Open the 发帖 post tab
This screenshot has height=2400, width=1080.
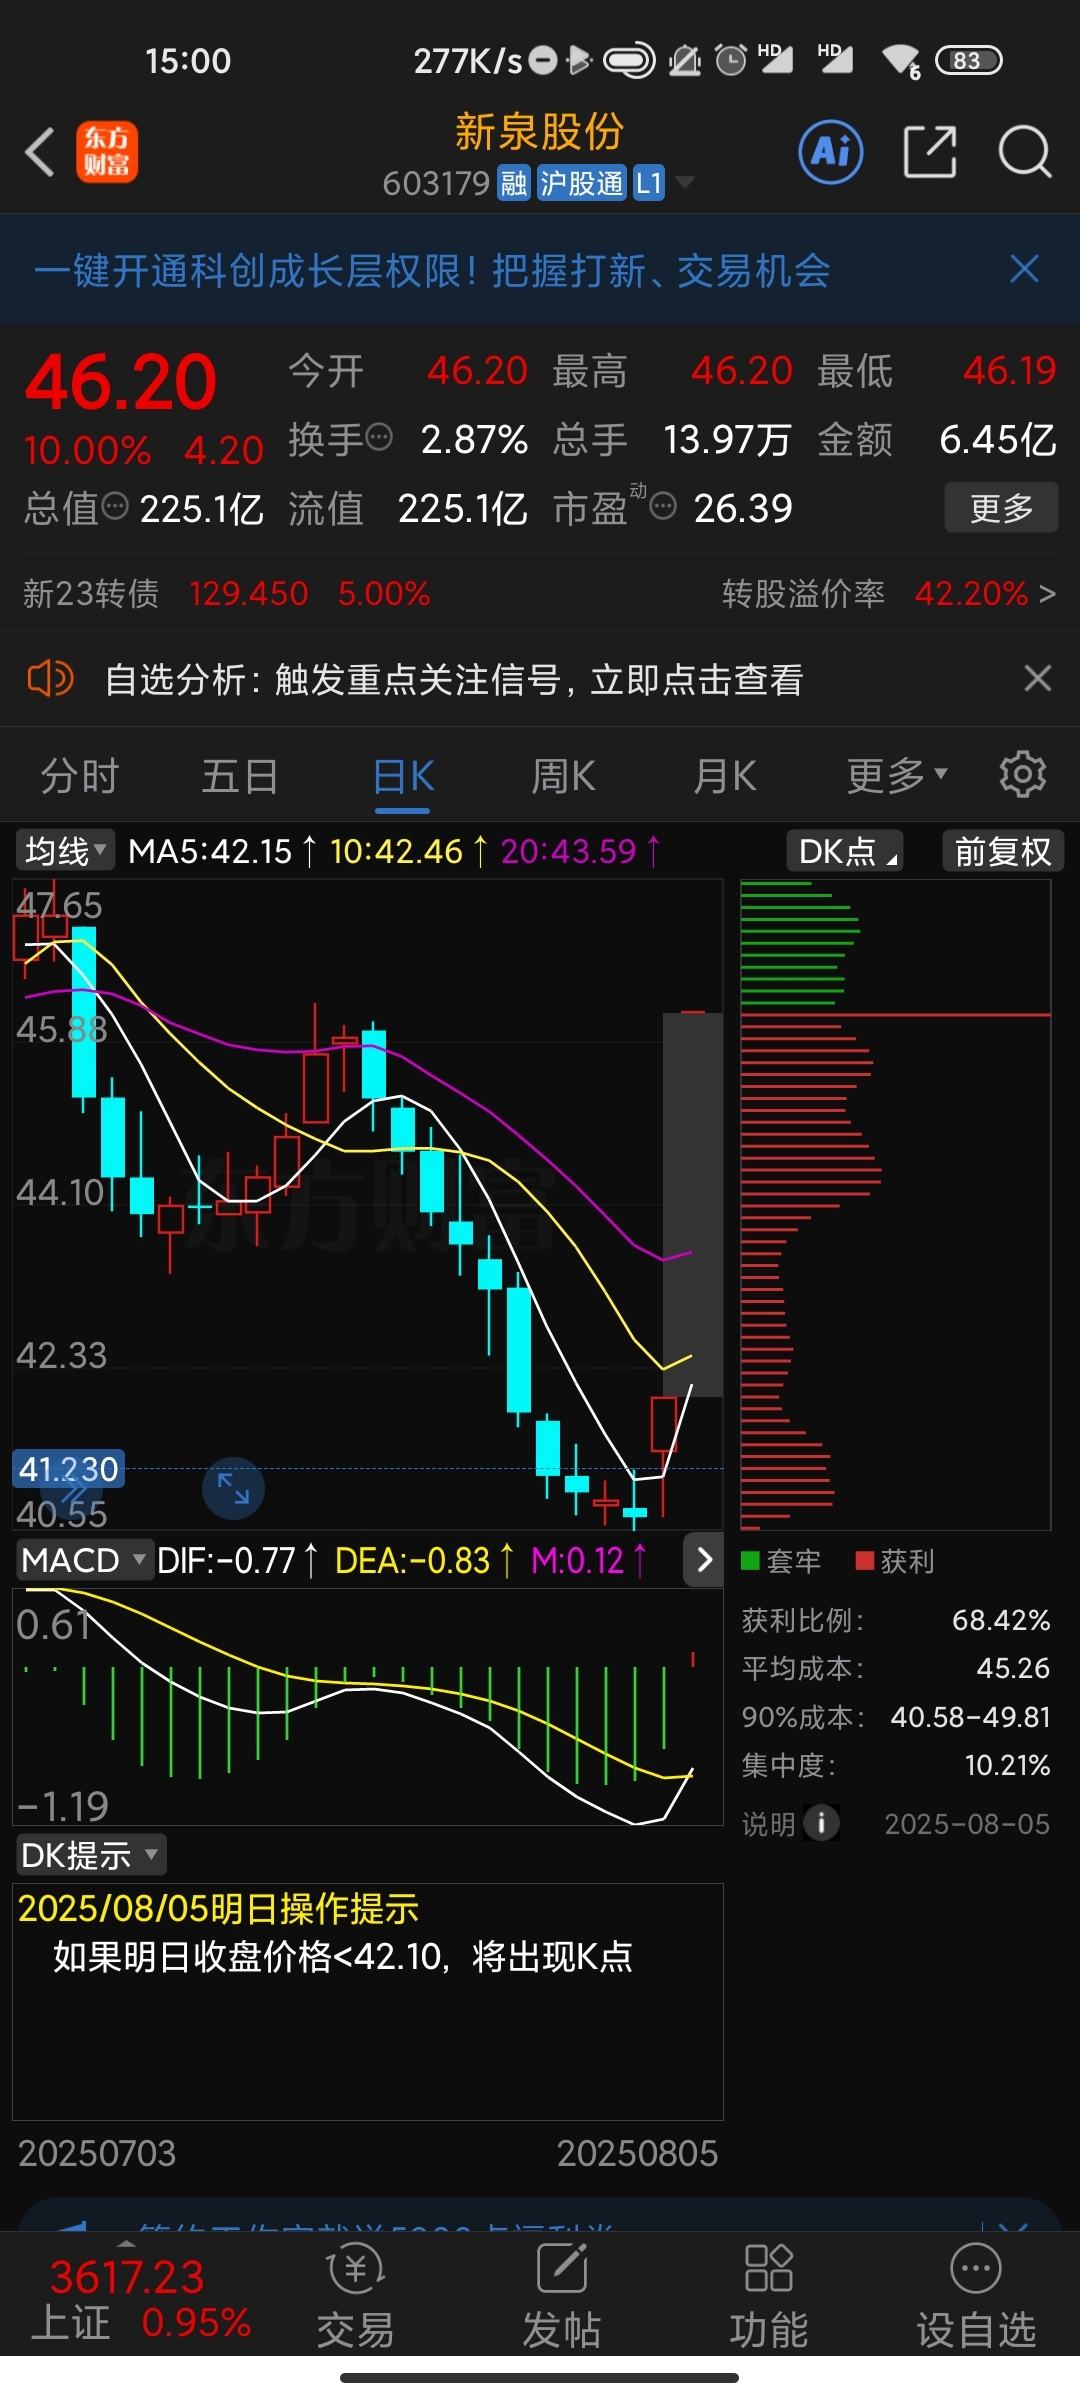(562, 2296)
